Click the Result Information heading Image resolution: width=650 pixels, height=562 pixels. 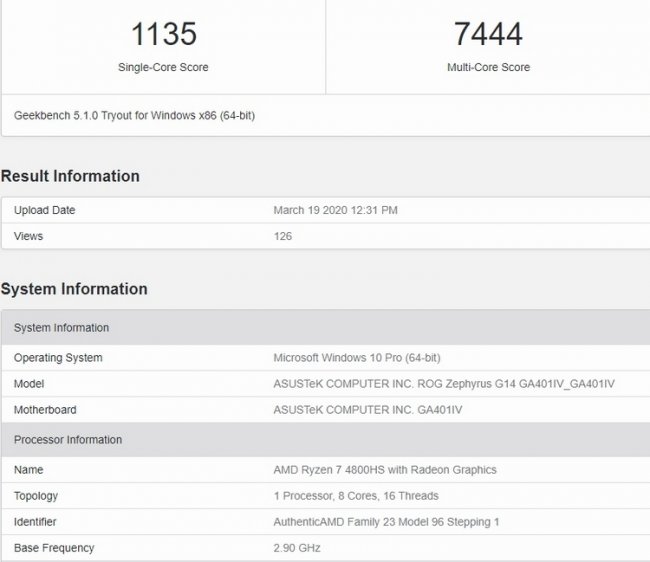click(x=70, y=176)
